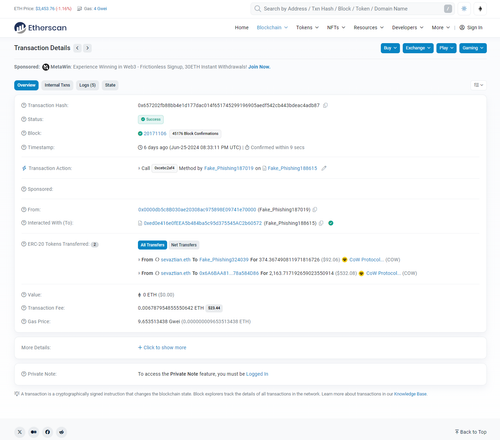Click the Block Confirmations badge
This screenshot has height=440, width=500.
195,134
